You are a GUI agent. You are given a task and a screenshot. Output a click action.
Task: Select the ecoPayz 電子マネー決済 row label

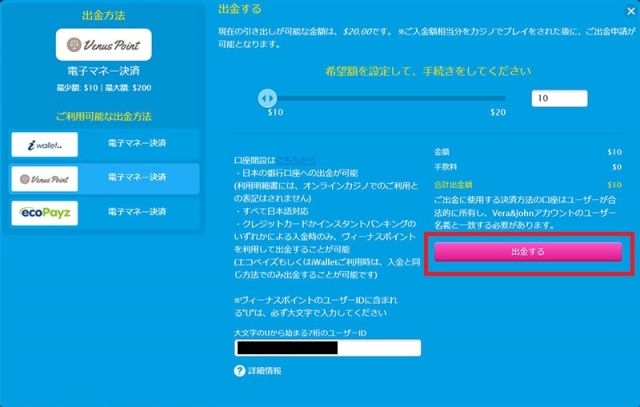click(x=137, y=212)
